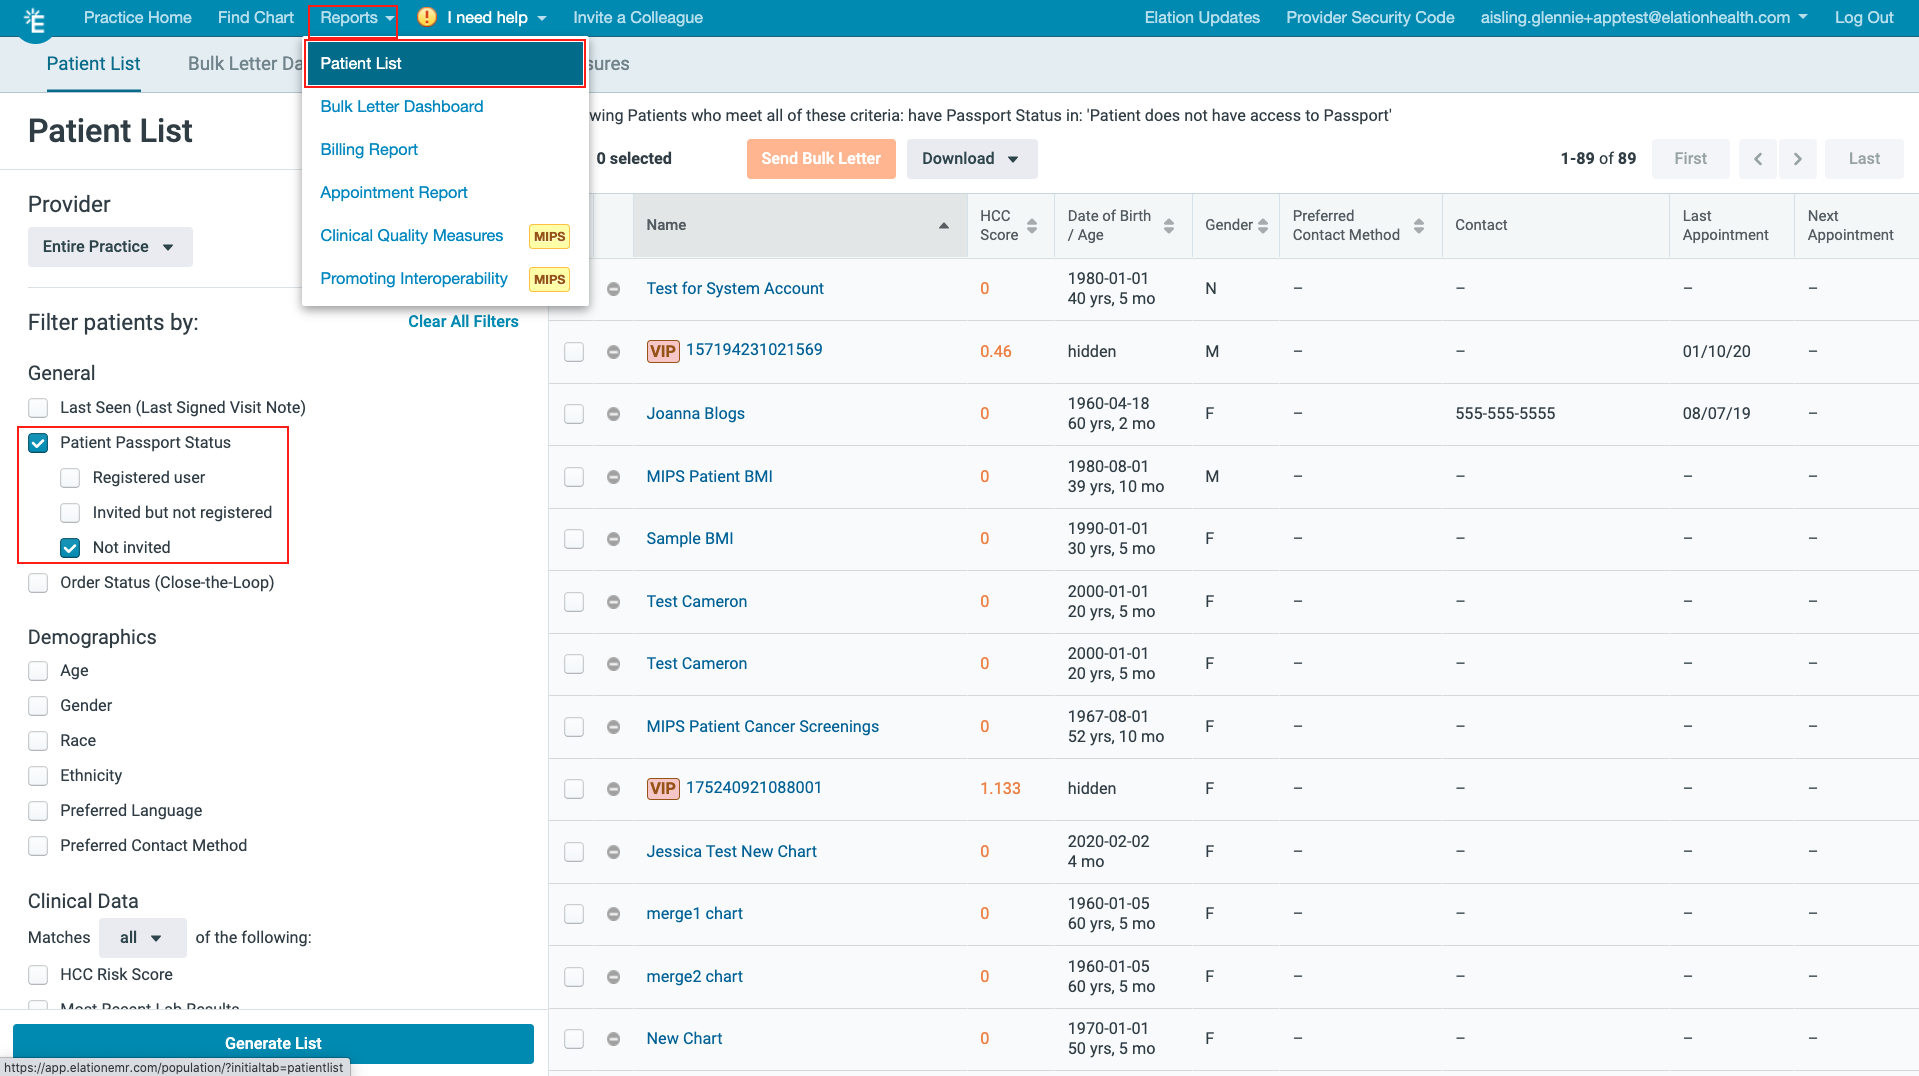Open Jessica Test New Chart patient

[x=731, y=851]
